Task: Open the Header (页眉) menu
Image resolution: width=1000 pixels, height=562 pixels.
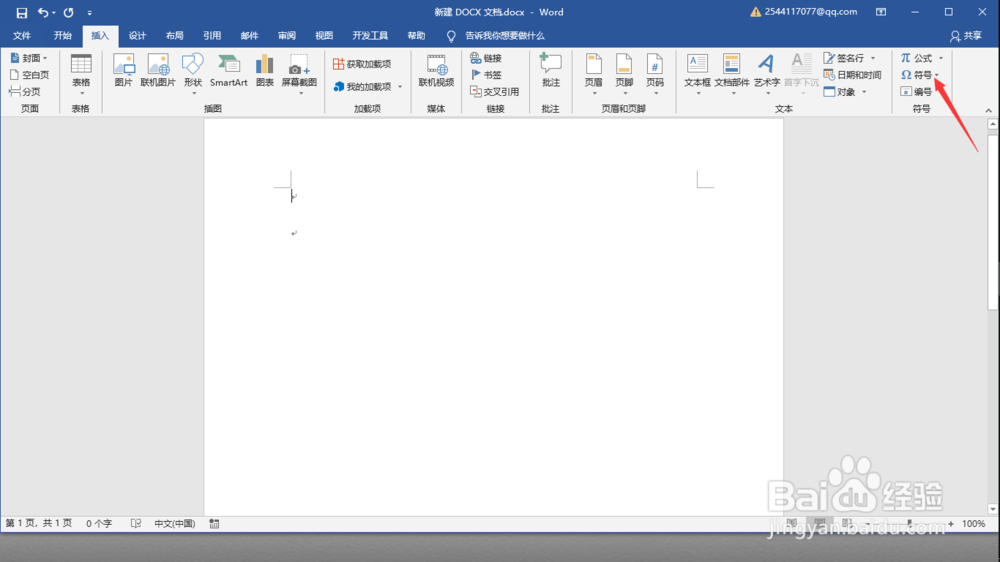Action: [594, 75]
